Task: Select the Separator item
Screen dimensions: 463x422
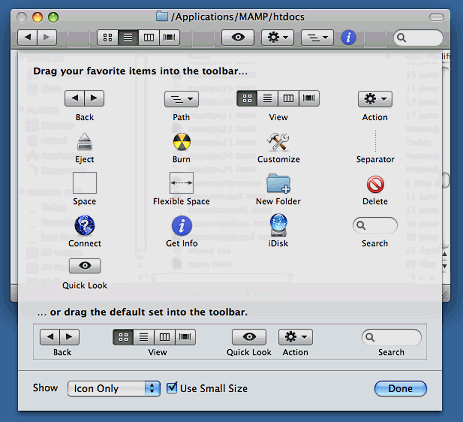Action: click(x=375, y=141)
